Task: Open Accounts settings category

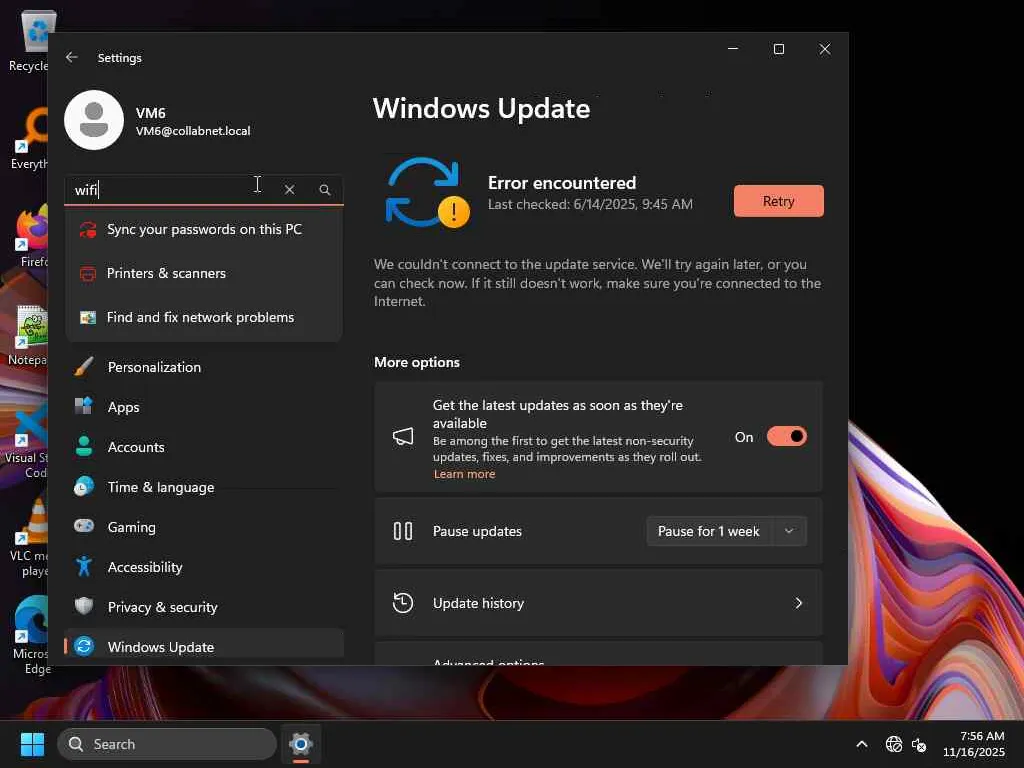Action: pyautogui.click(x=204, y=447)
